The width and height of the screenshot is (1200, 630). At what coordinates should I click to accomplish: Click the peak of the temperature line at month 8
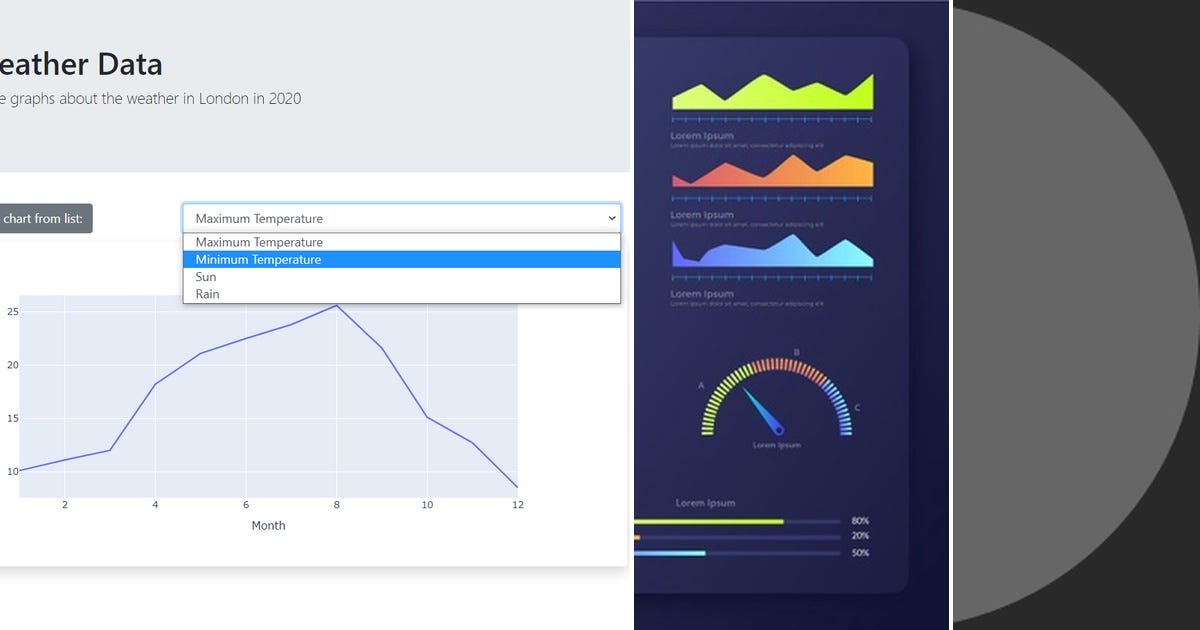[337, 305]
